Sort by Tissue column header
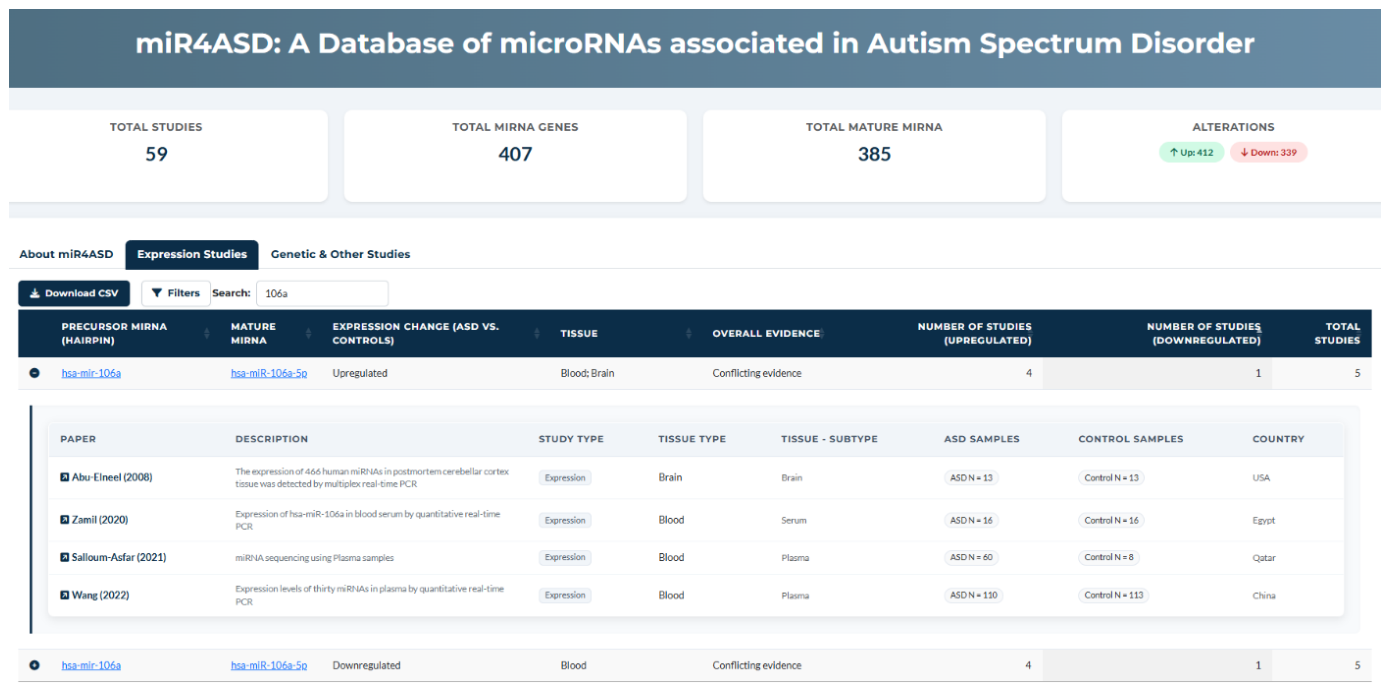Viewport: 1389px width, 691px height. tap(626, 333)
